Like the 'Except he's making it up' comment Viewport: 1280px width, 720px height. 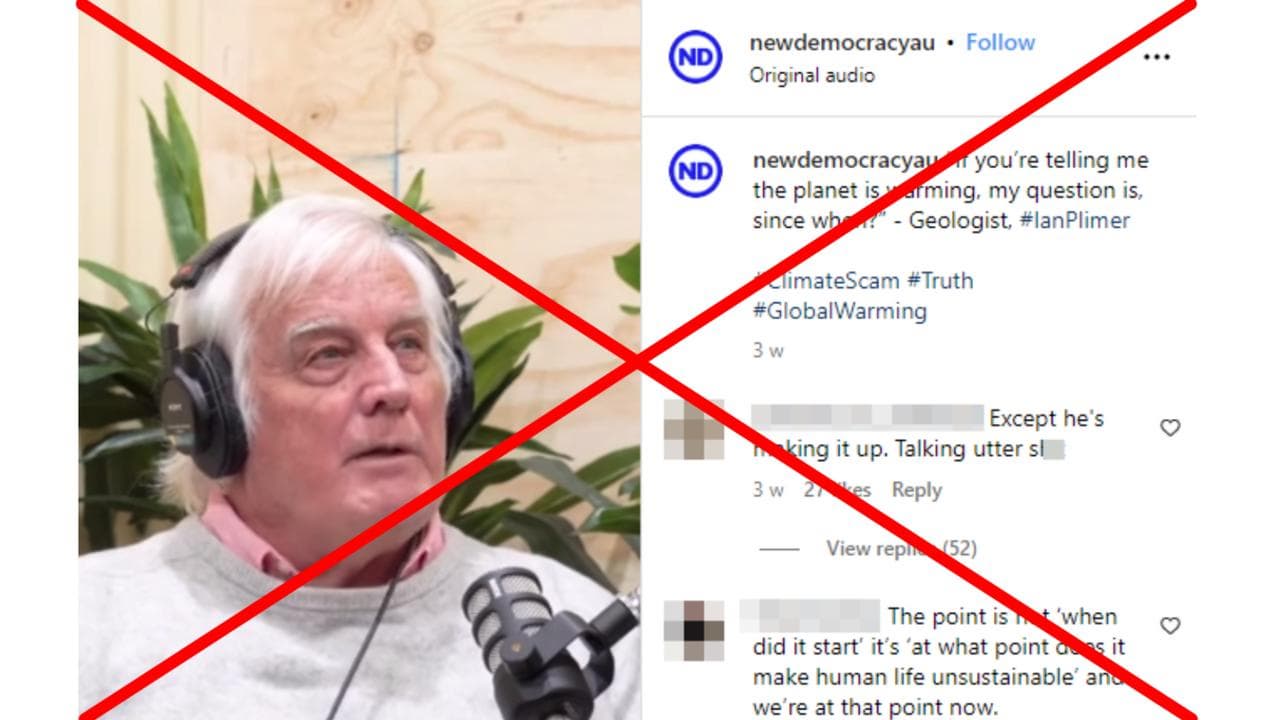point(1170,428)
